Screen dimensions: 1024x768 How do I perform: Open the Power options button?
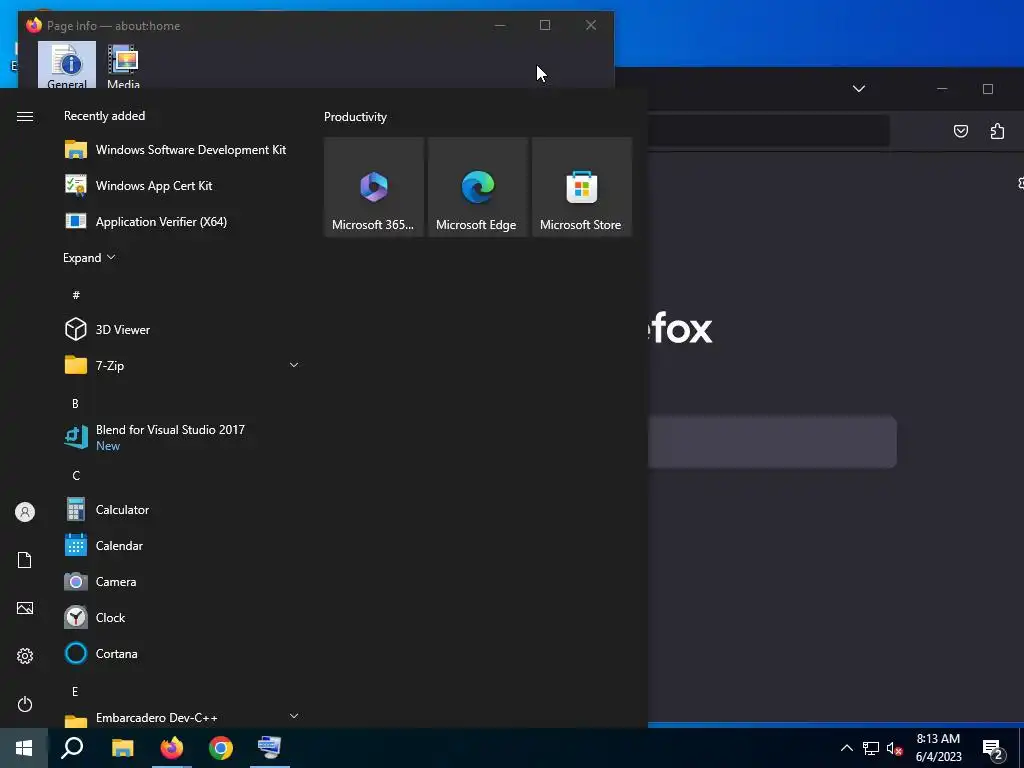click(x=25, y=704)
